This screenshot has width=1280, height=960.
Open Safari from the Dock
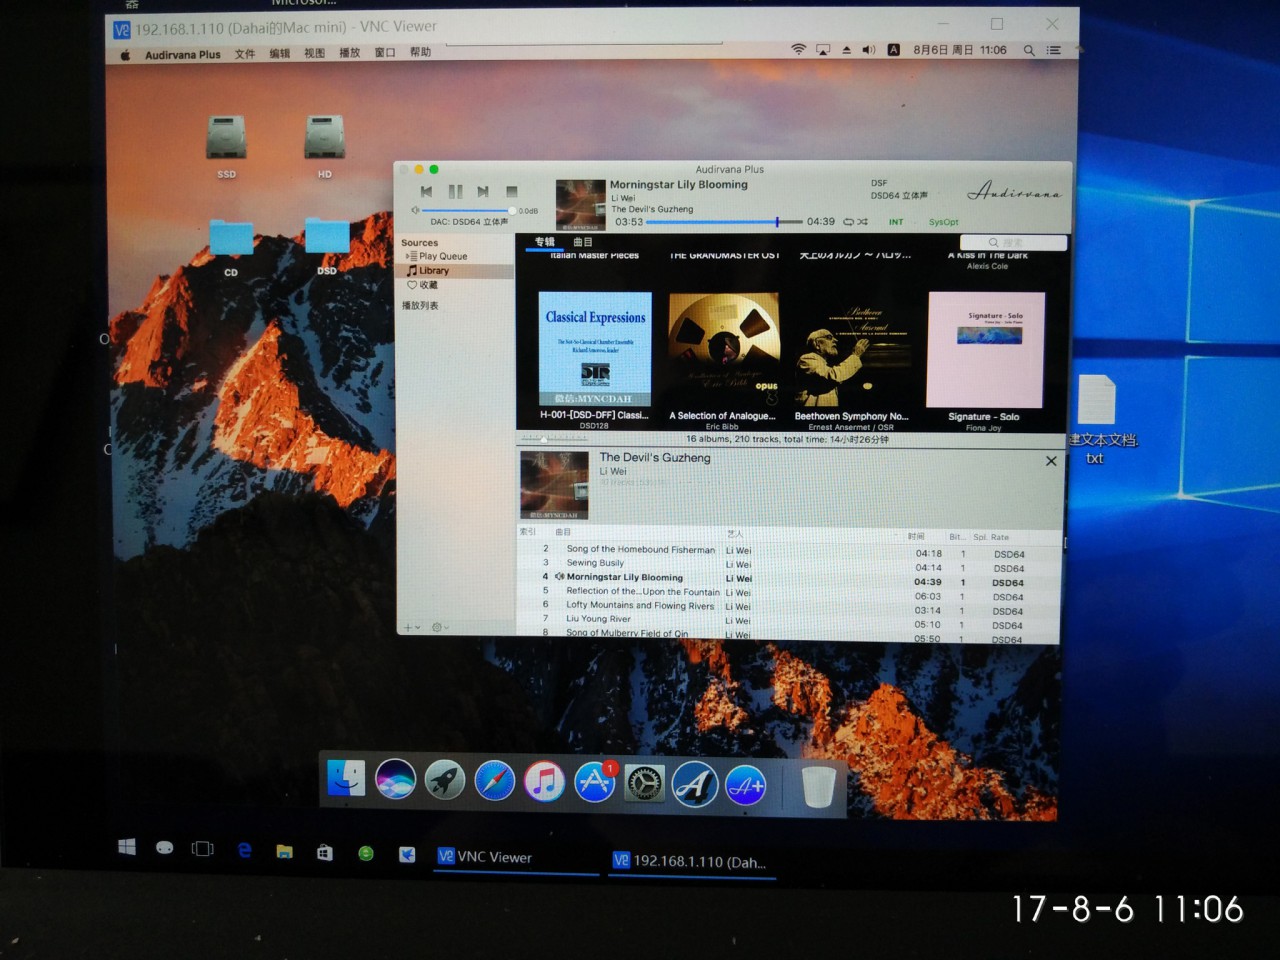(494, 781)
